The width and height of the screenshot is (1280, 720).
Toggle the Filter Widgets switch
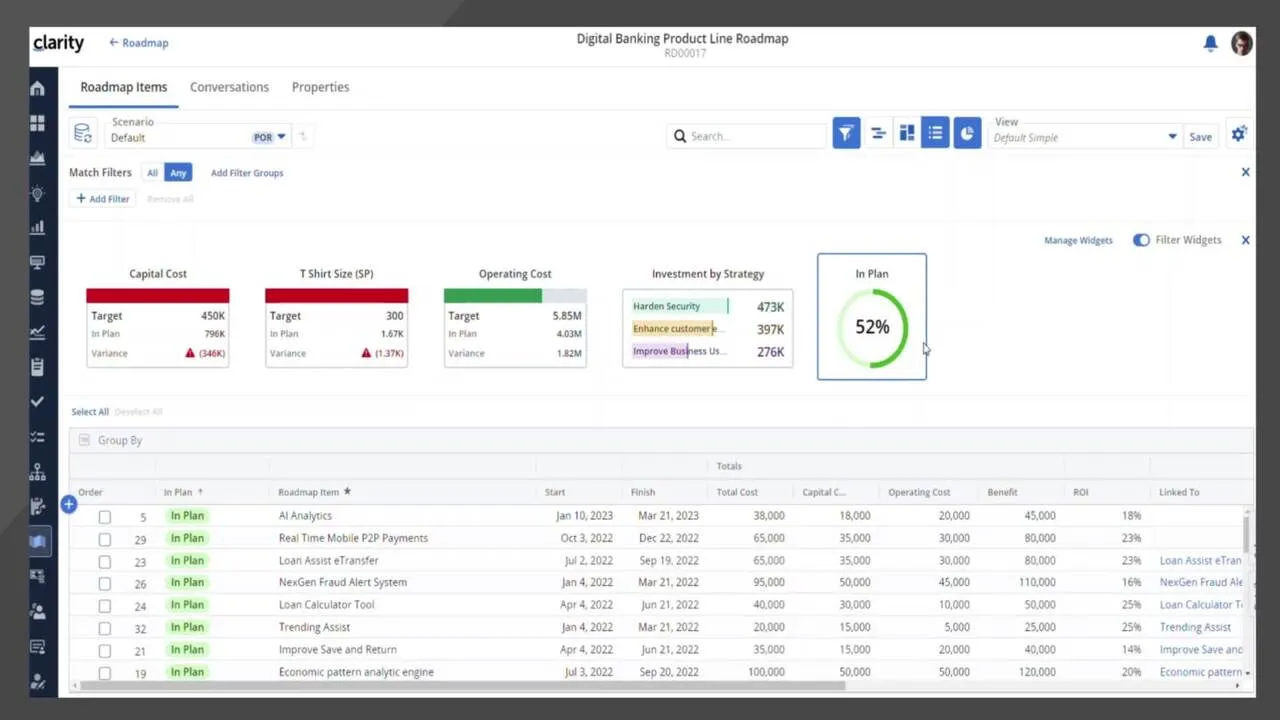point(1141,240)
